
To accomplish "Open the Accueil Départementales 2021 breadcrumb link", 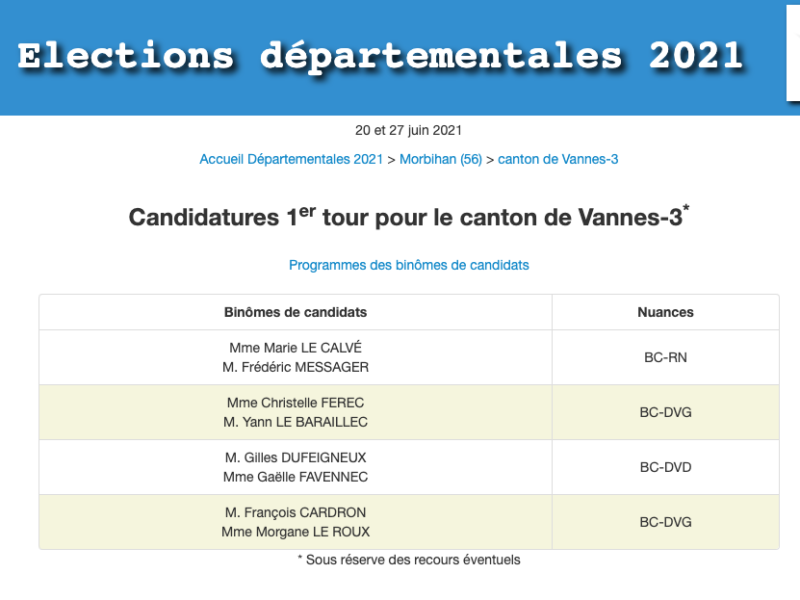I will coord(291,159).
